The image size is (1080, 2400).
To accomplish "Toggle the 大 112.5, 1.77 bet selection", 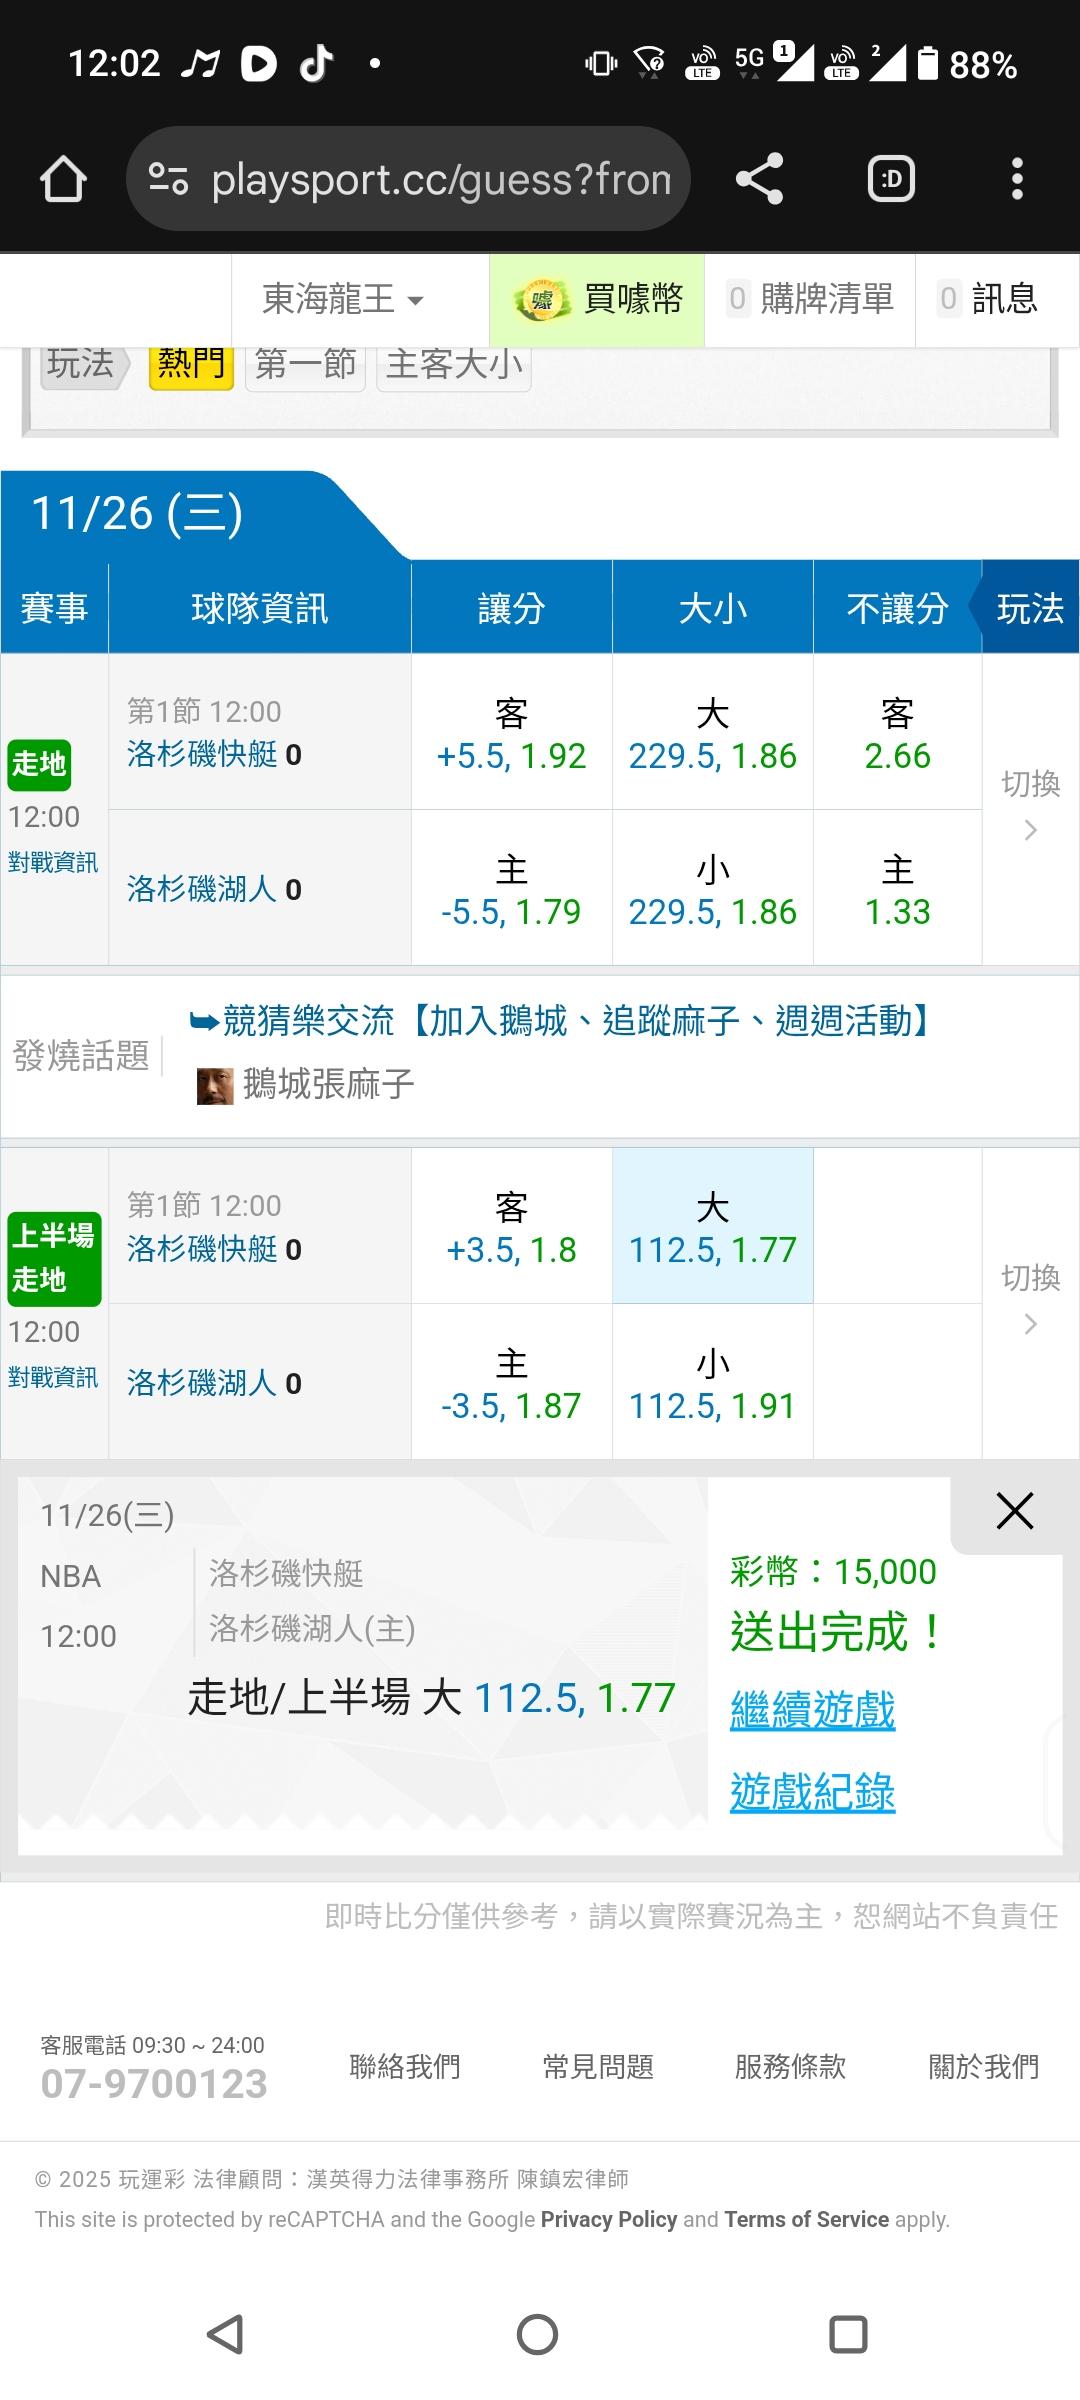I will 712,1227.
